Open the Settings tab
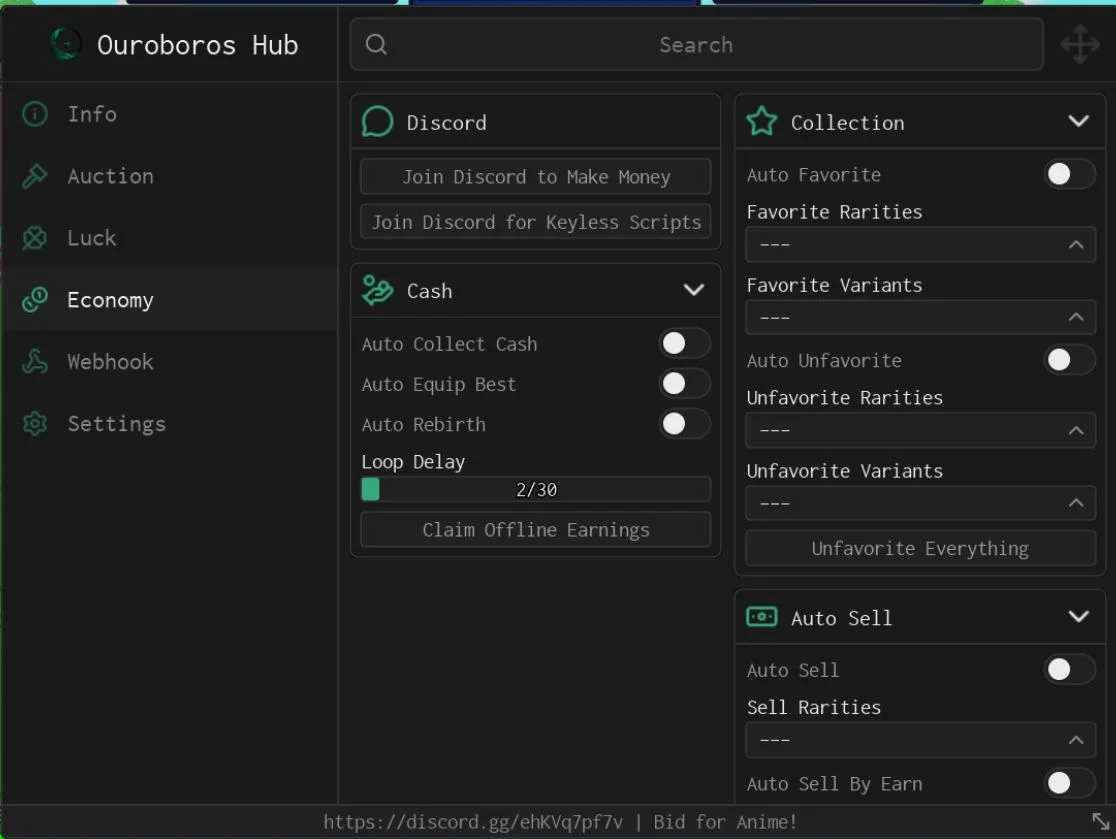This screenshot has width=1116, height=839. pos(169,423)
